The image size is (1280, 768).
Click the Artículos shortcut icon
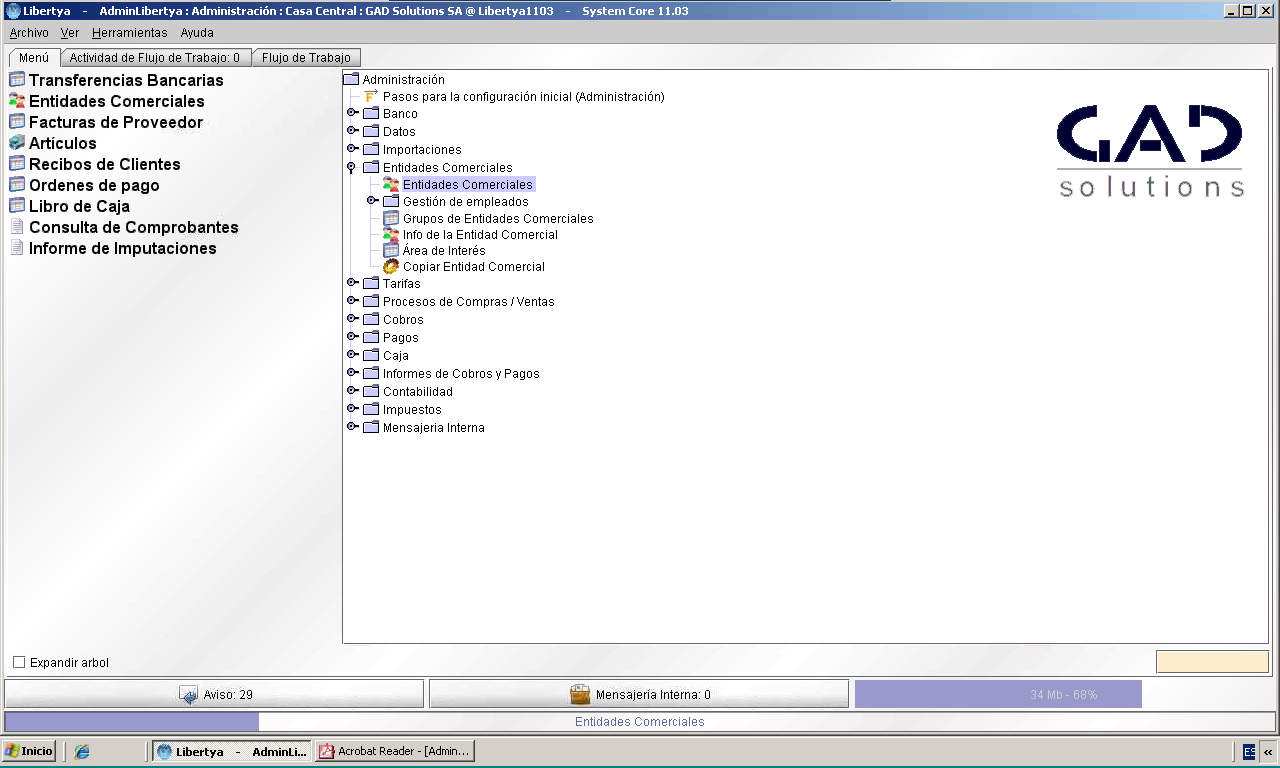[17, 143]
